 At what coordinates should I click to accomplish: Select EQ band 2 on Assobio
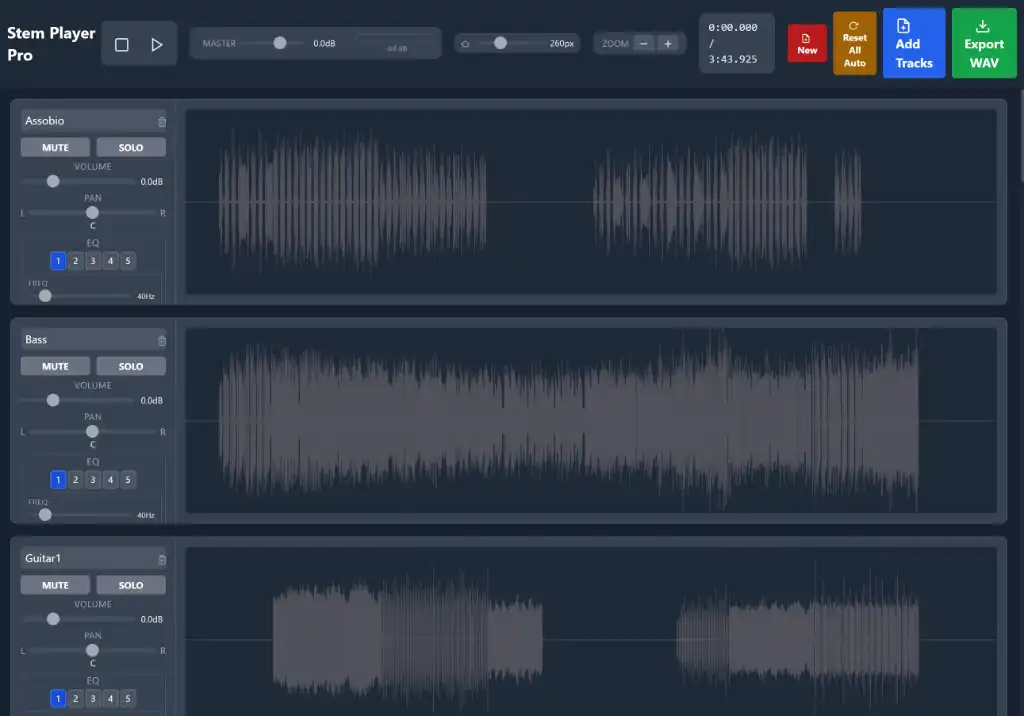[x=76, y=261]
